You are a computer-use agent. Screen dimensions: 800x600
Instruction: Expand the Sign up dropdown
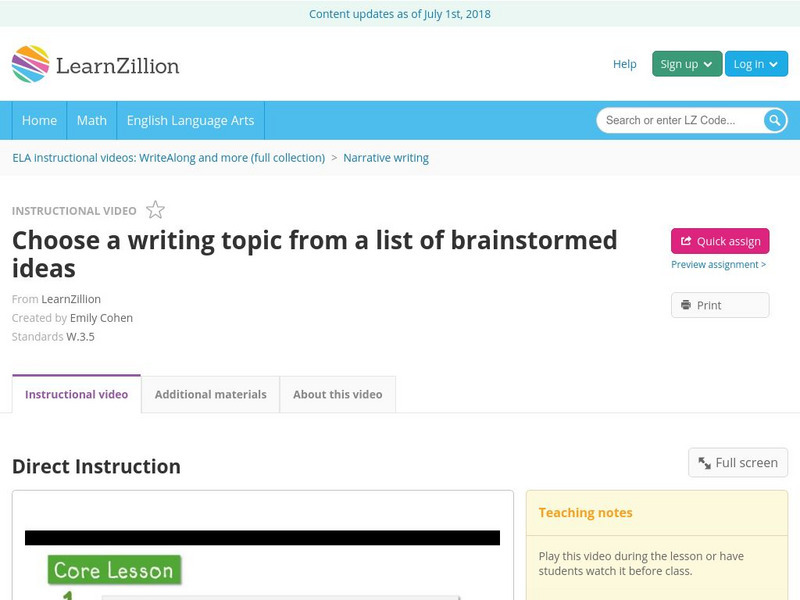point(684,63)
